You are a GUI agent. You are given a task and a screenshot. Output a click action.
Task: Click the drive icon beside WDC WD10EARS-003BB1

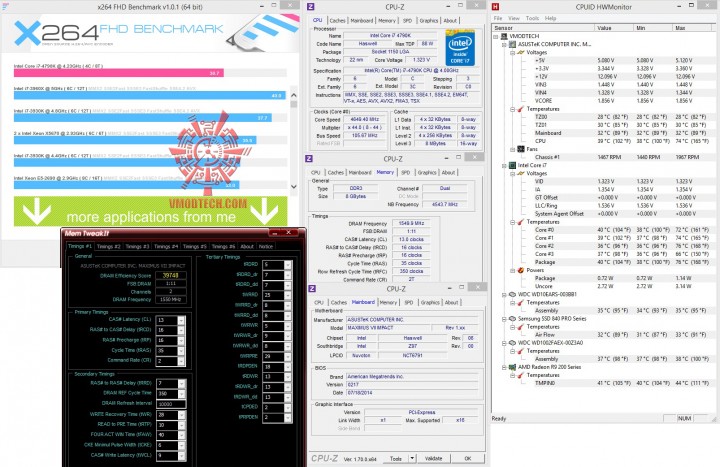click(512, 294)
